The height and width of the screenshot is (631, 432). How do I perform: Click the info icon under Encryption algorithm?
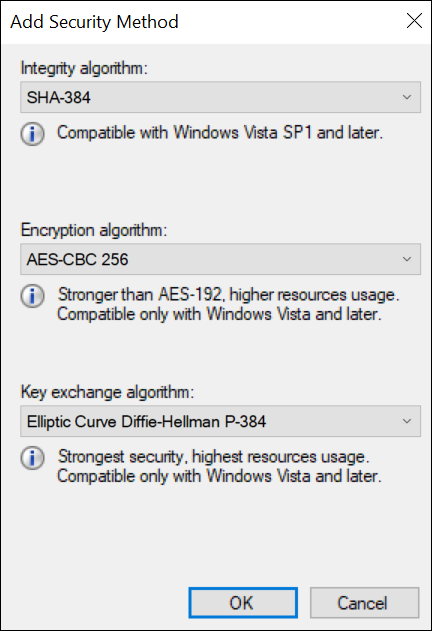point(33,296)
